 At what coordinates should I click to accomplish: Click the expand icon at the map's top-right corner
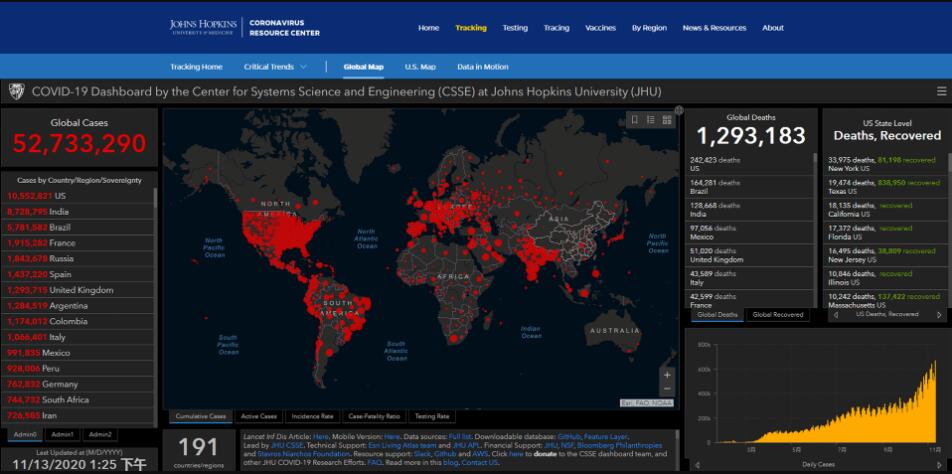click(679, 110)
